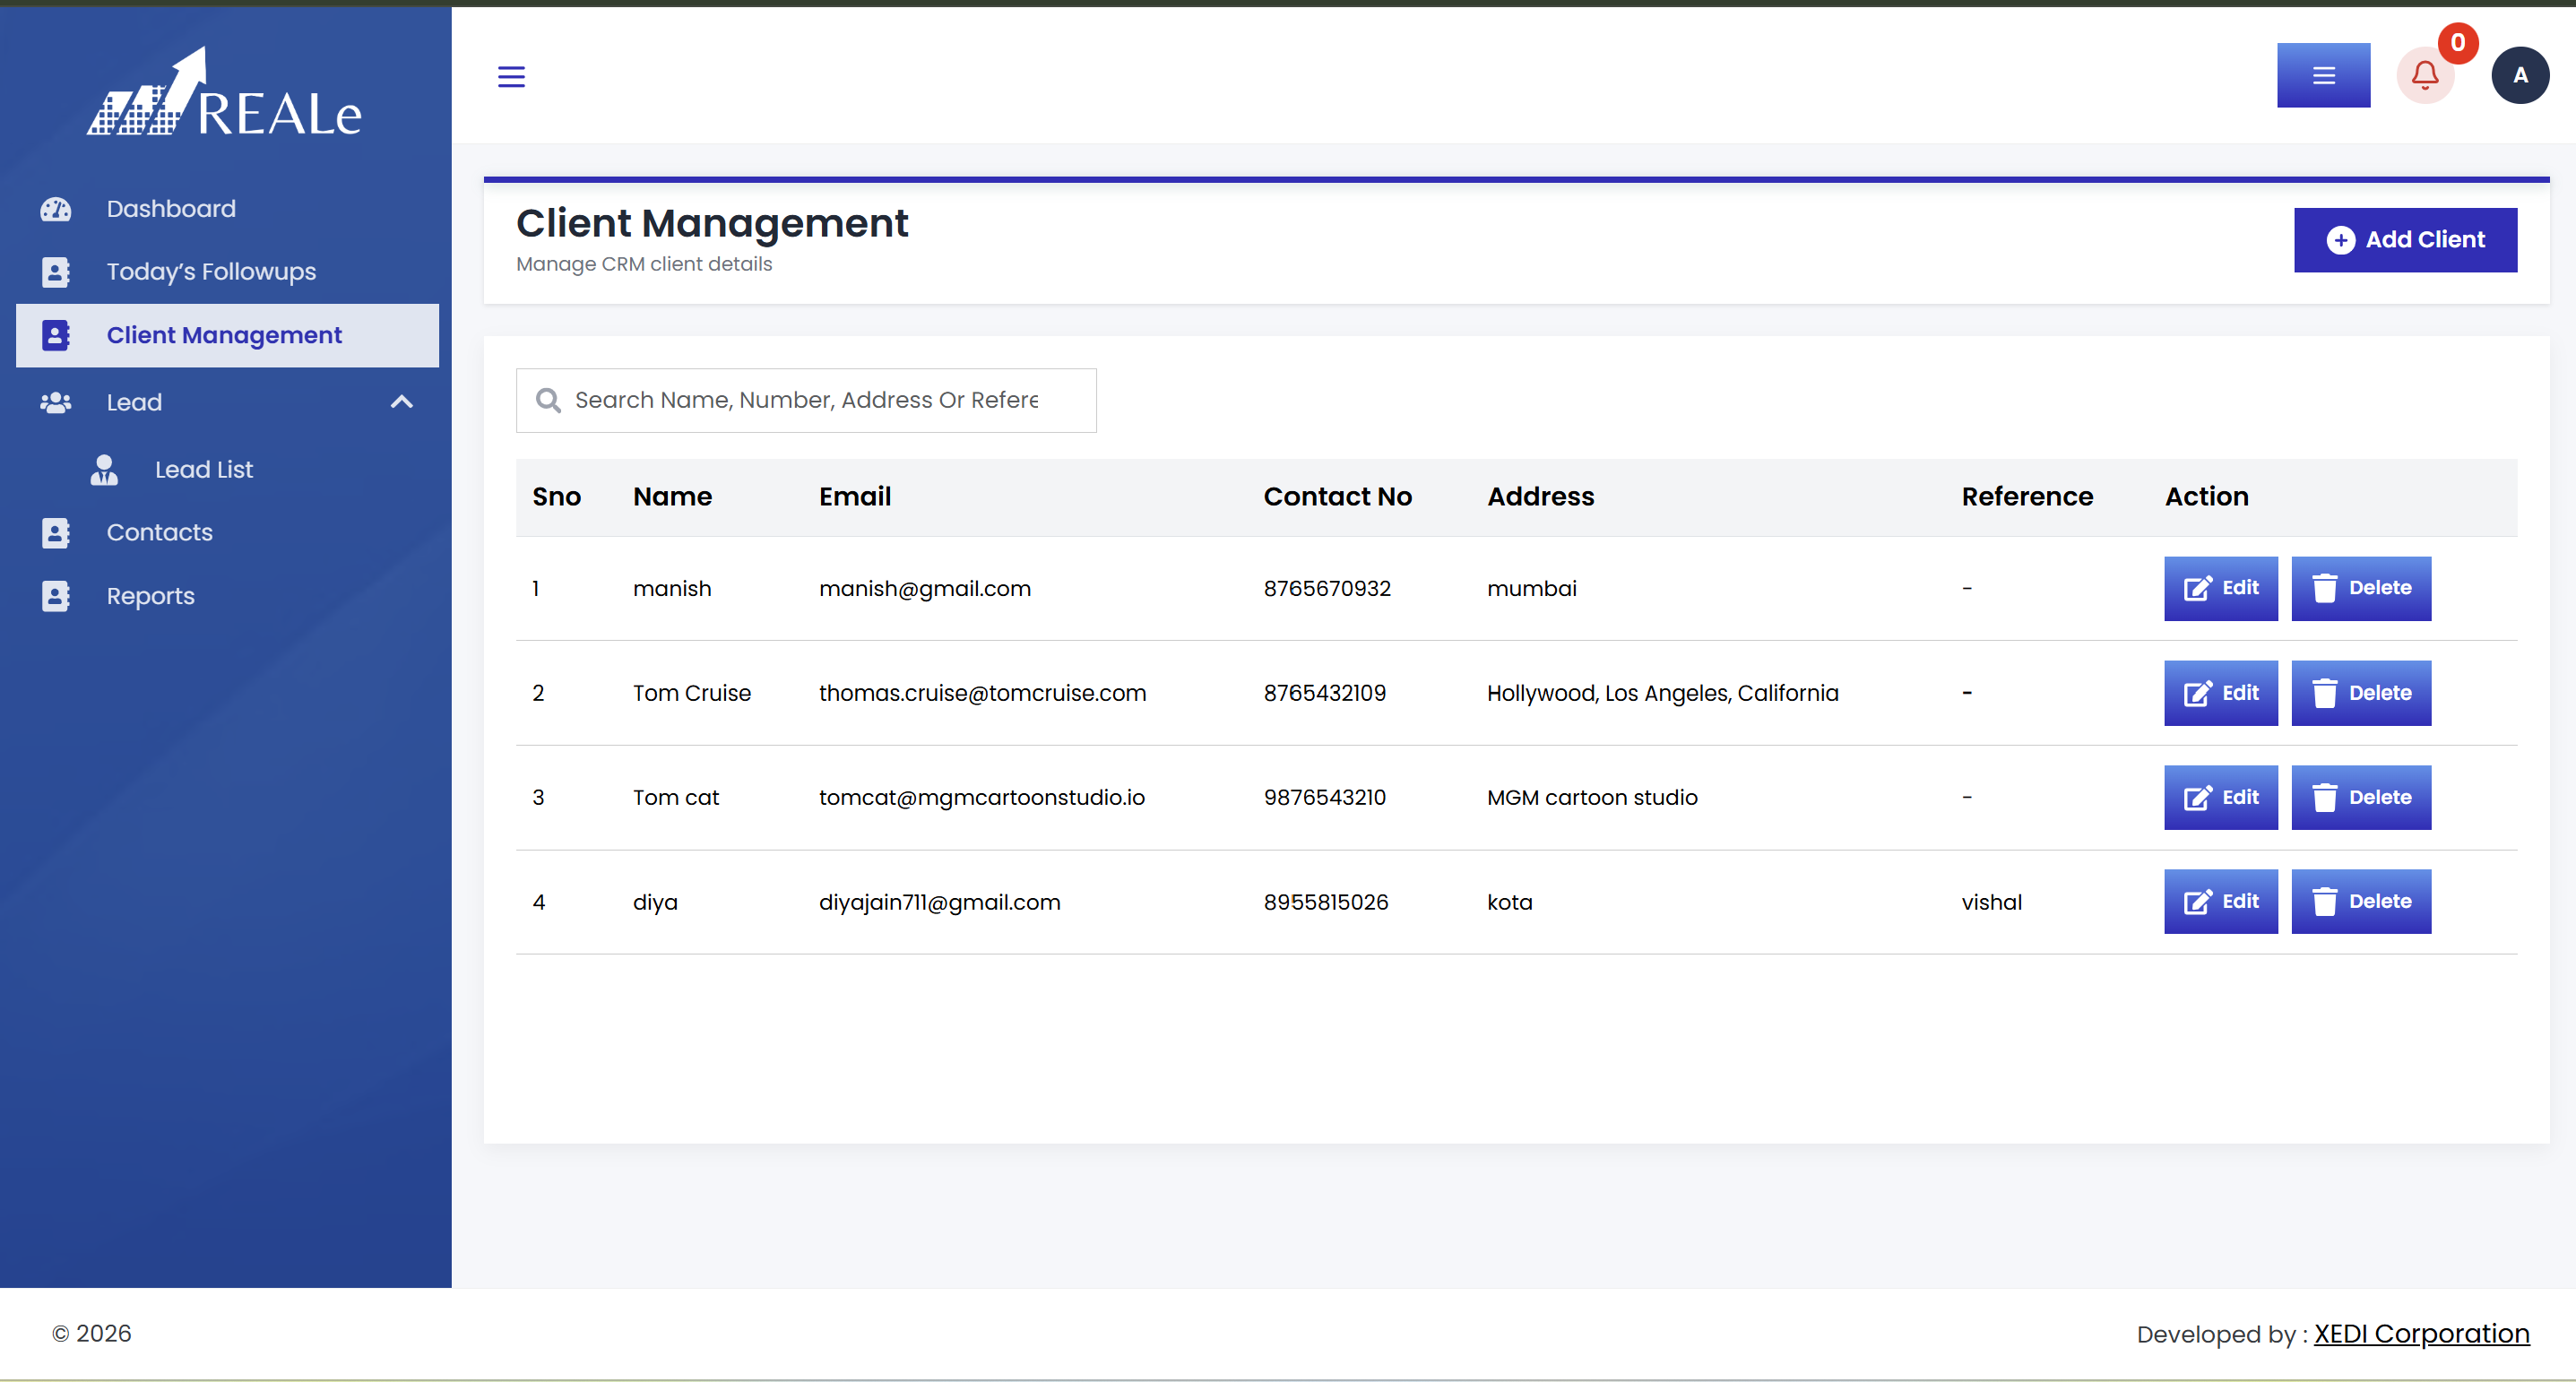2576x1382 pixels.
Task: Click the Dashboard gauge icon
Action: tap(55, 209)
